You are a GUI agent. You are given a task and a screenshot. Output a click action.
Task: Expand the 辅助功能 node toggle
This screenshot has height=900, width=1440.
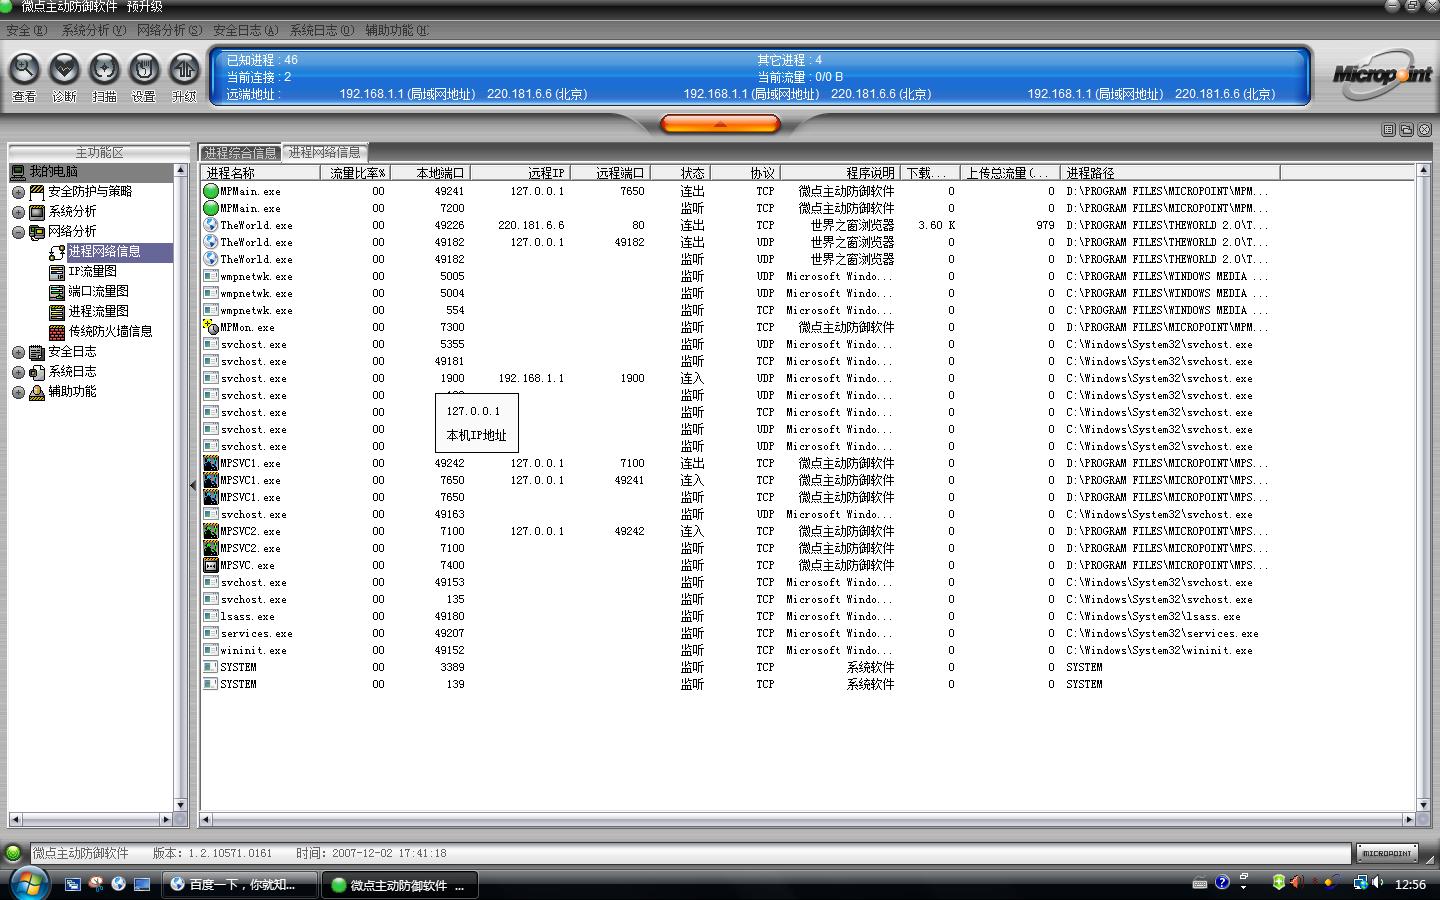click(x=18, y=392)
